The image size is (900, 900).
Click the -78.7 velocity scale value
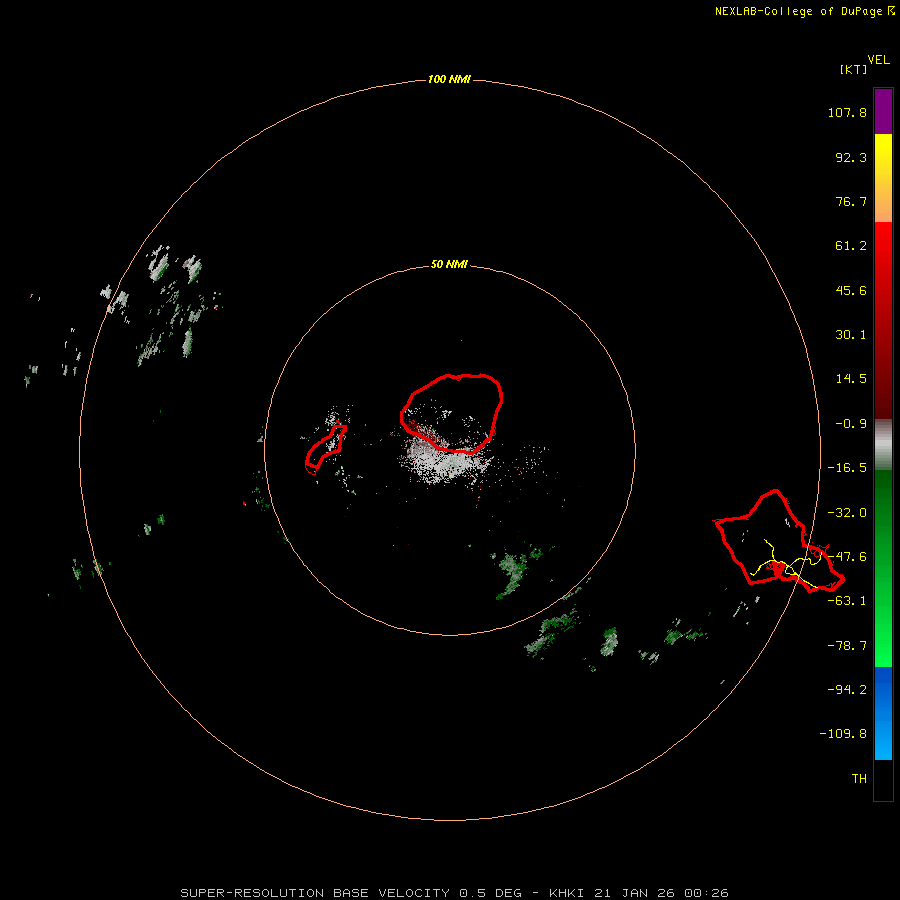[x=847, y=646]
